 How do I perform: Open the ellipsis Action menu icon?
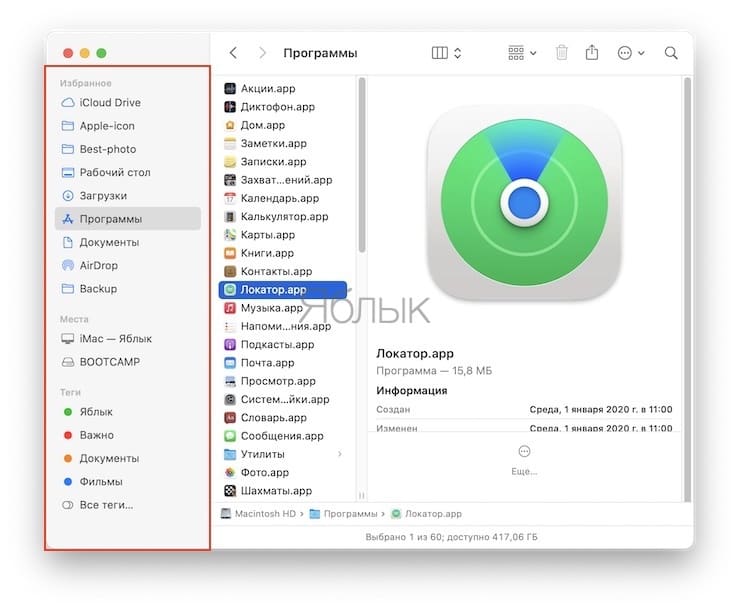point(624,53)
